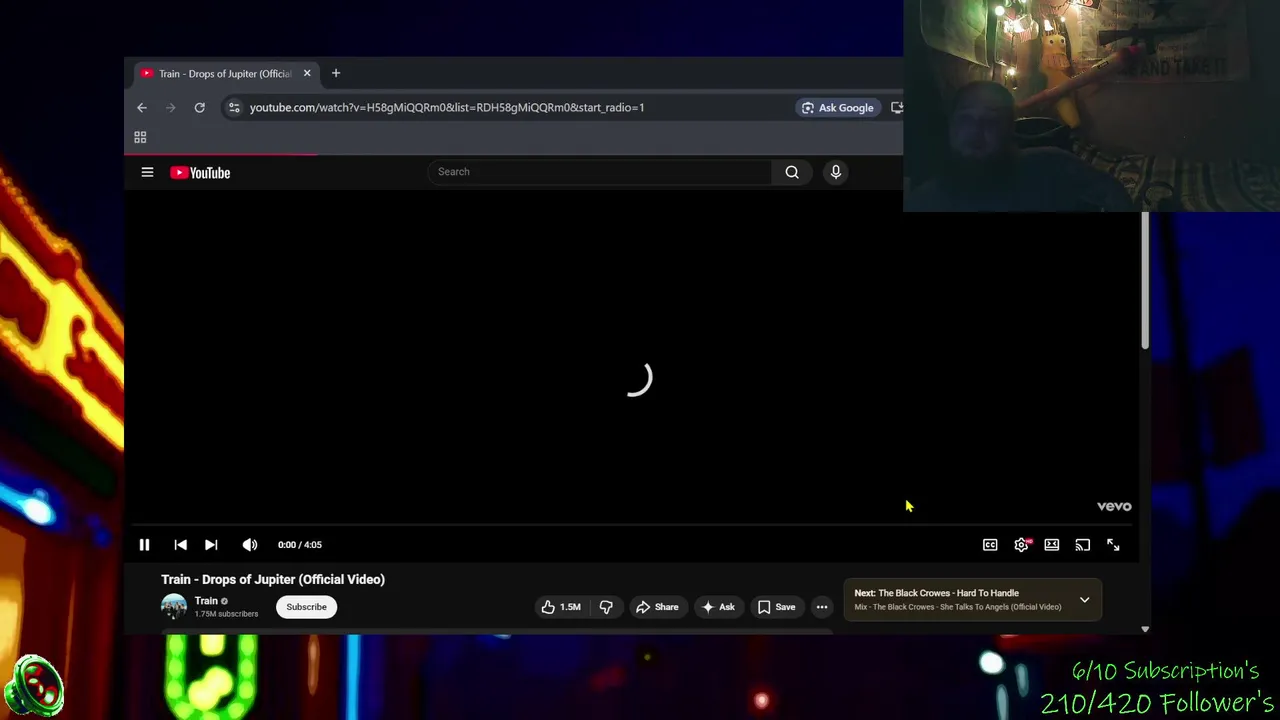
Task: Open the YouTube guide hamburger menu
Action: pyautogui.click(x=147, y=172)
